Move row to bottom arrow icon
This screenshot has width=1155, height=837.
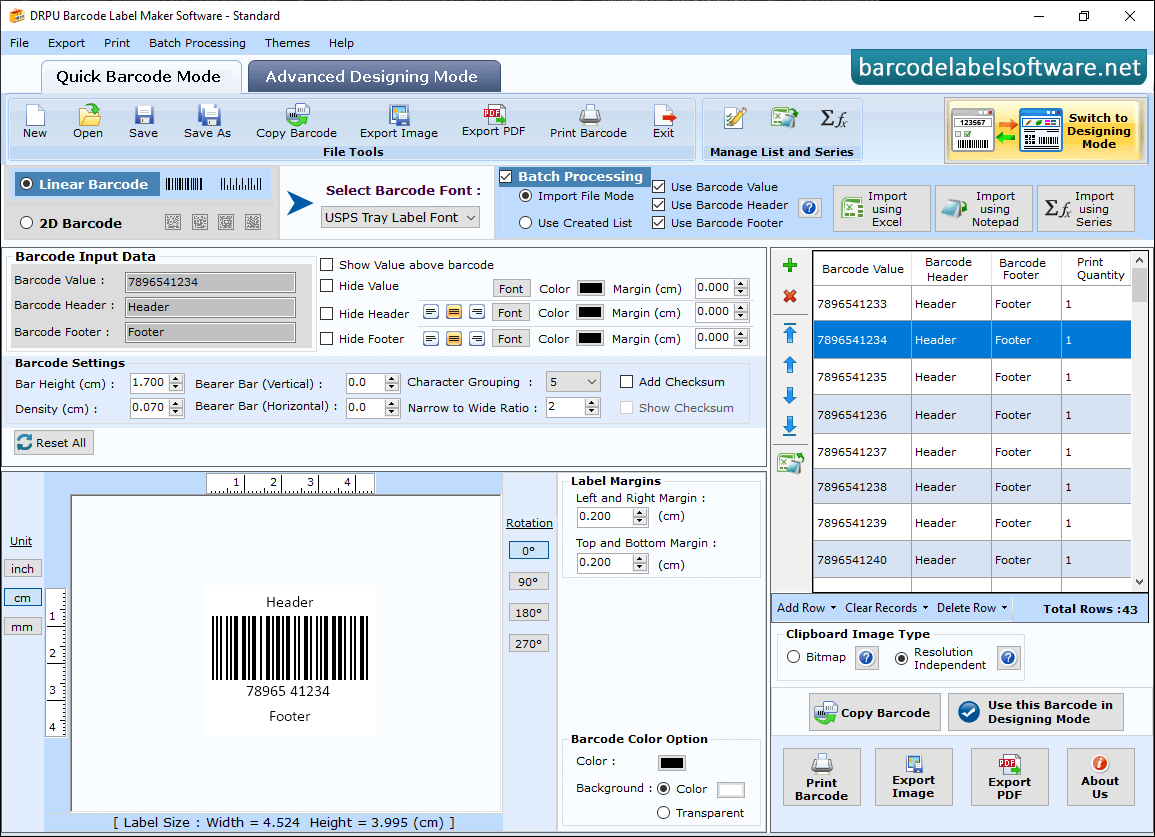coord(790,426)
